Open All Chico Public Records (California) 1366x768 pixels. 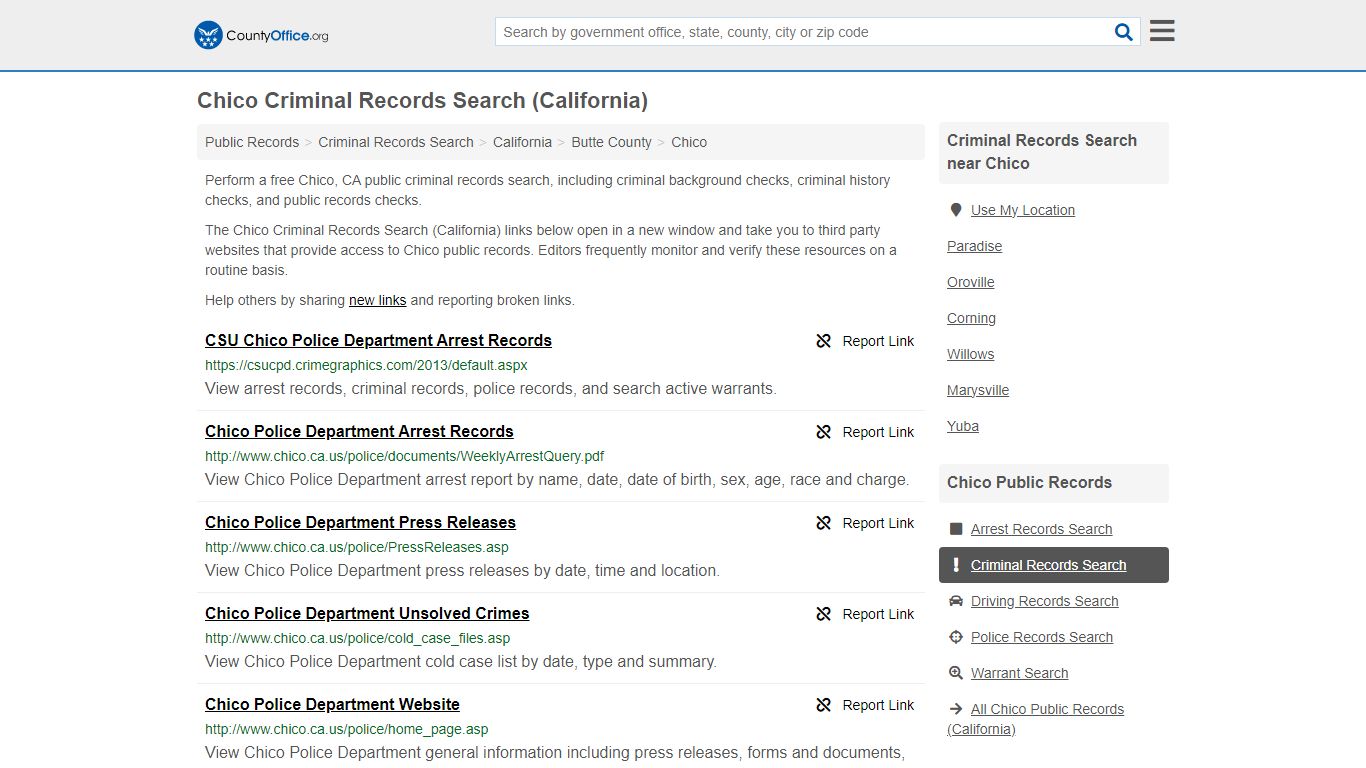pyautogui.click(x=1035, y=719)
